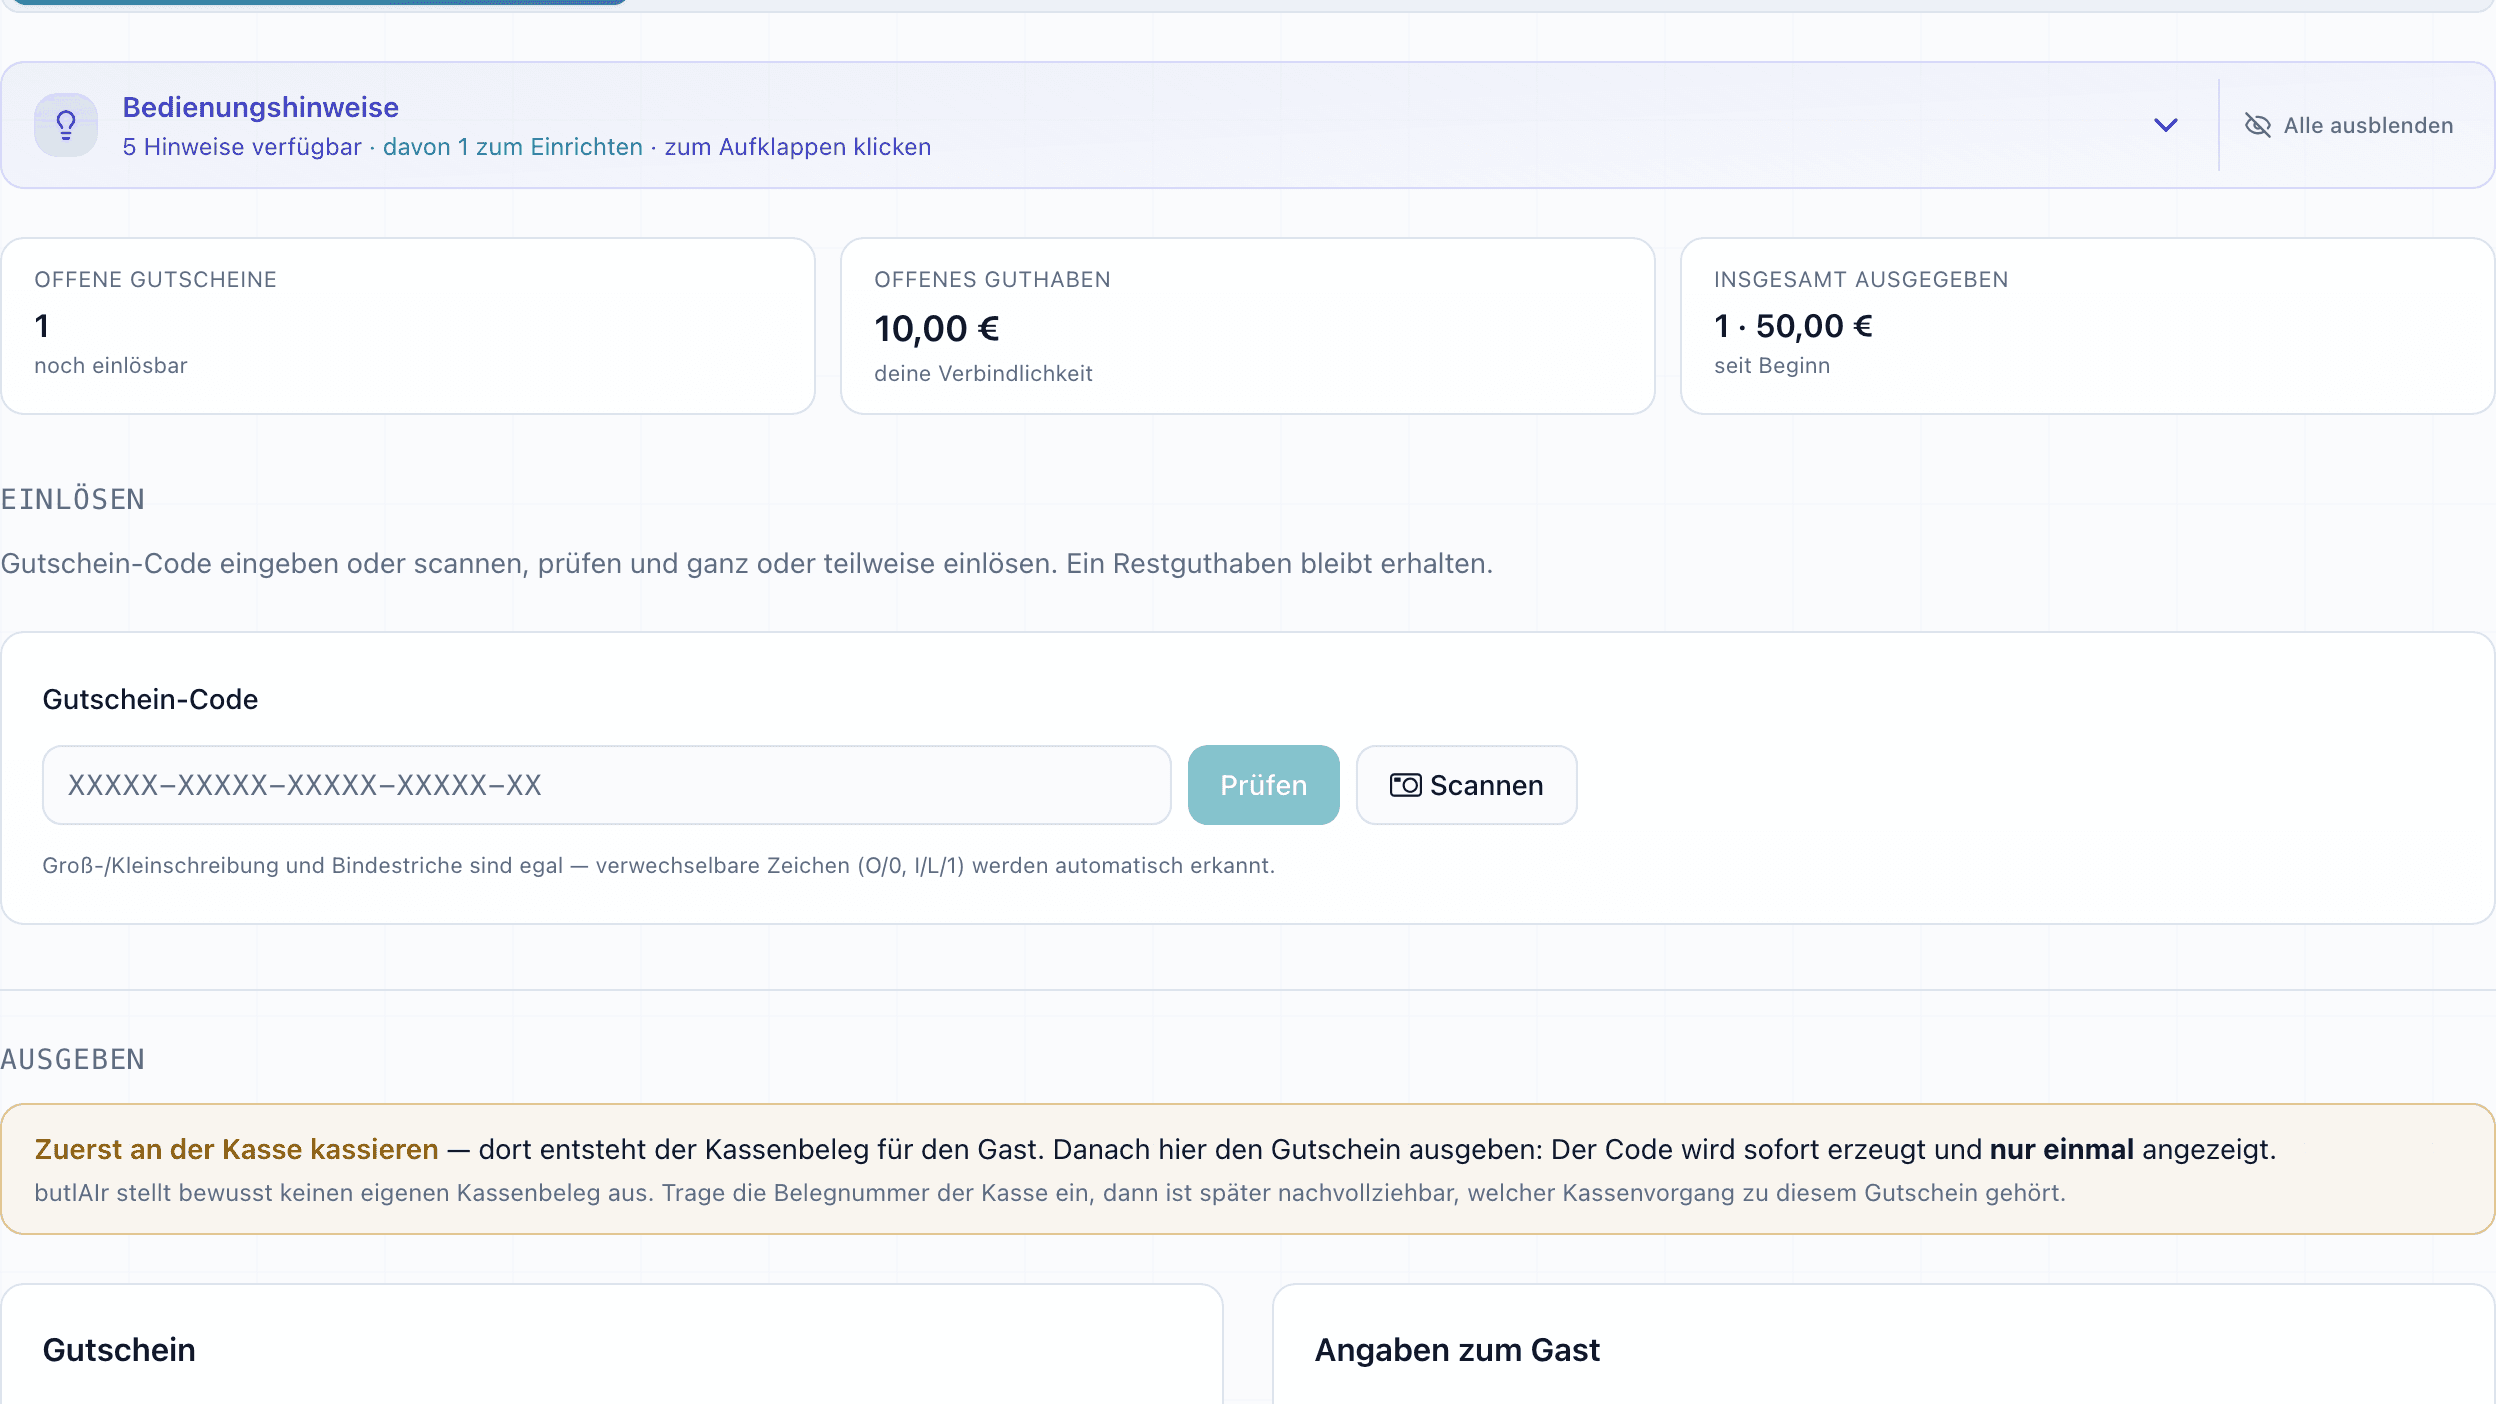Viewport: 2496px width, 1404px height.
Task: Click the 'zum Aufklappen klicken' hint text
Action: point(798,147)
